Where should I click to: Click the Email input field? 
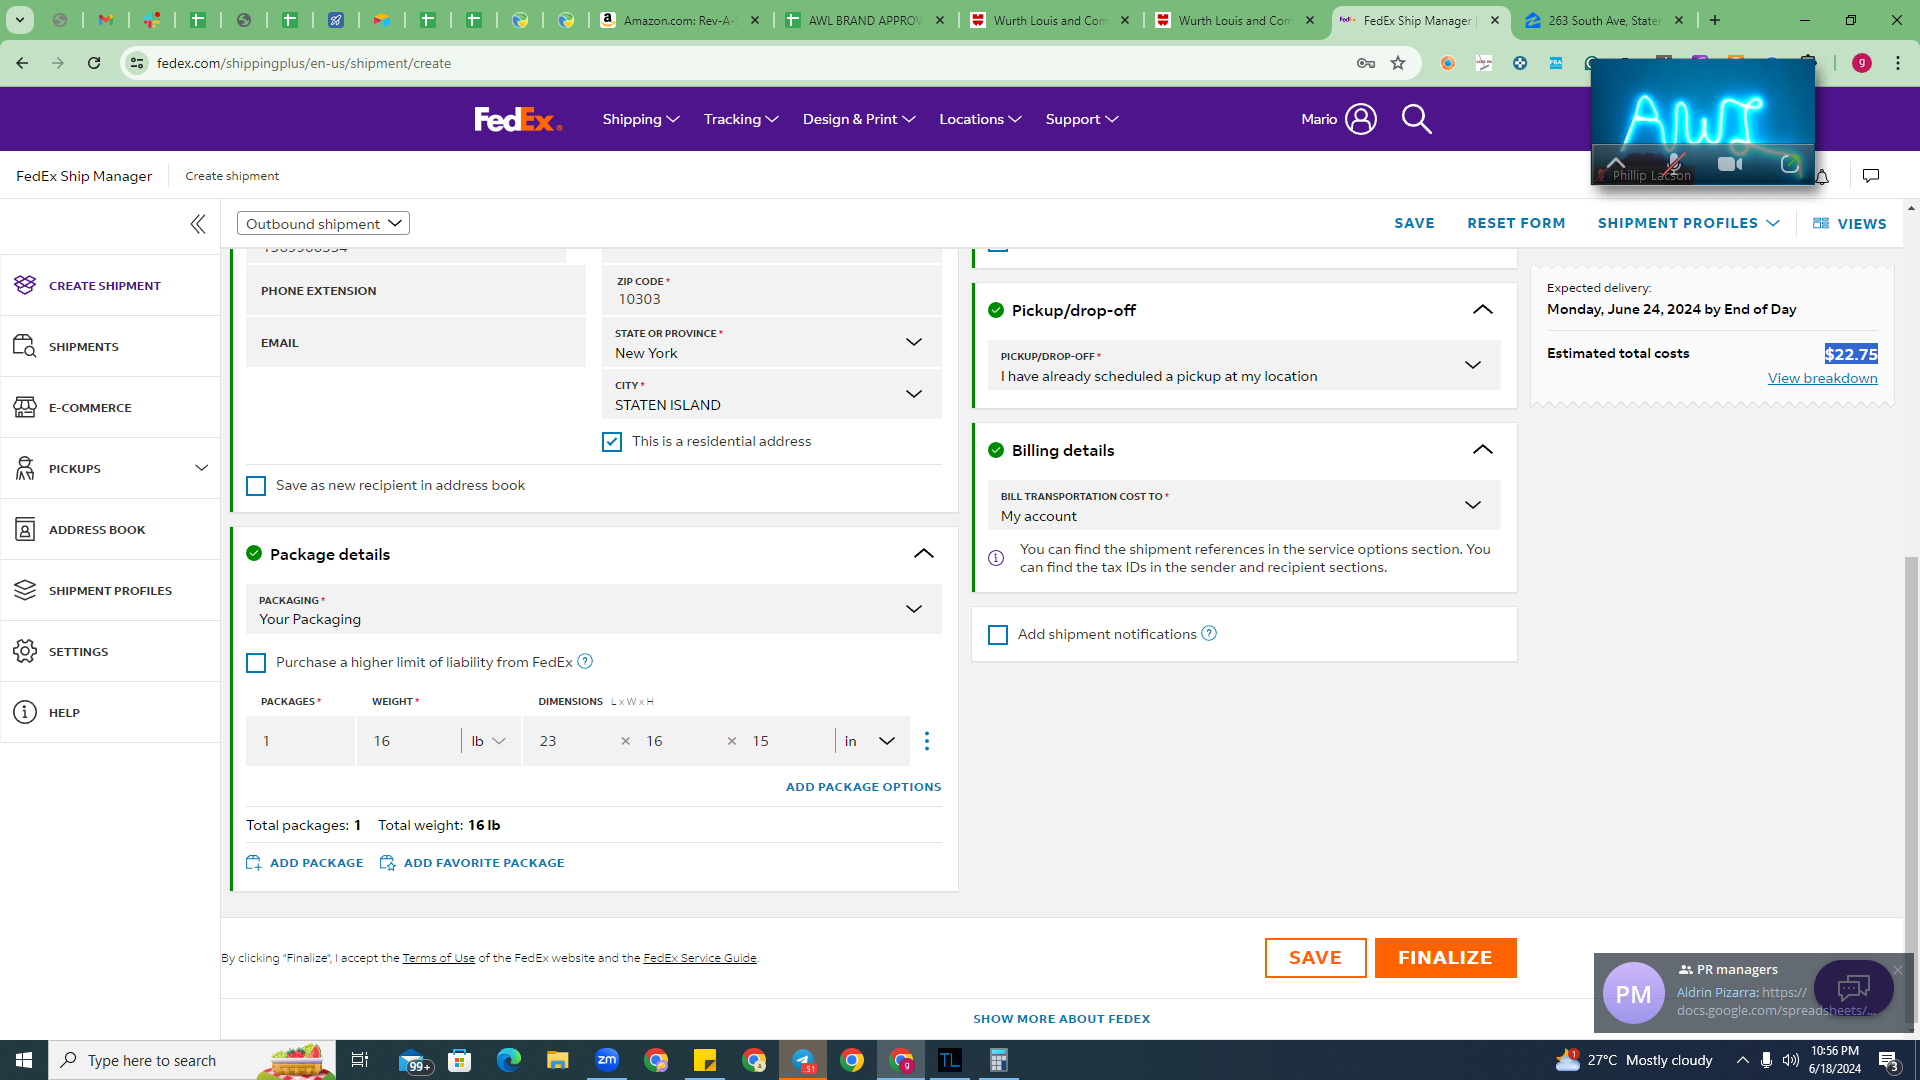(x=415, y=343)
